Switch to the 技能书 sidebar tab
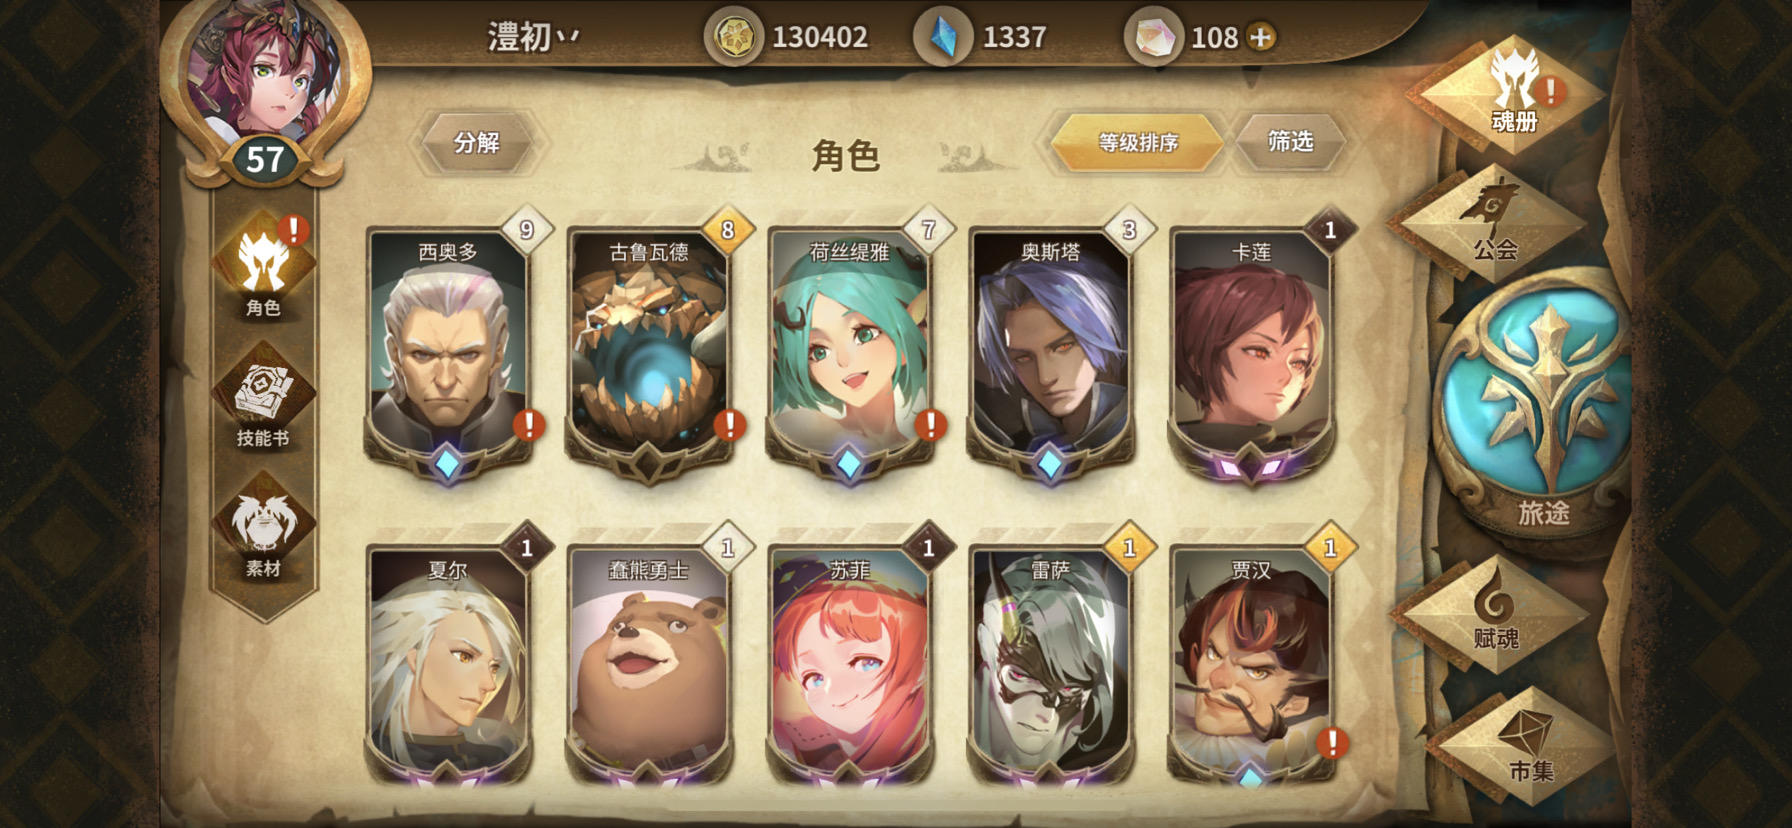 pyautogui.click(x=264, y=397)
